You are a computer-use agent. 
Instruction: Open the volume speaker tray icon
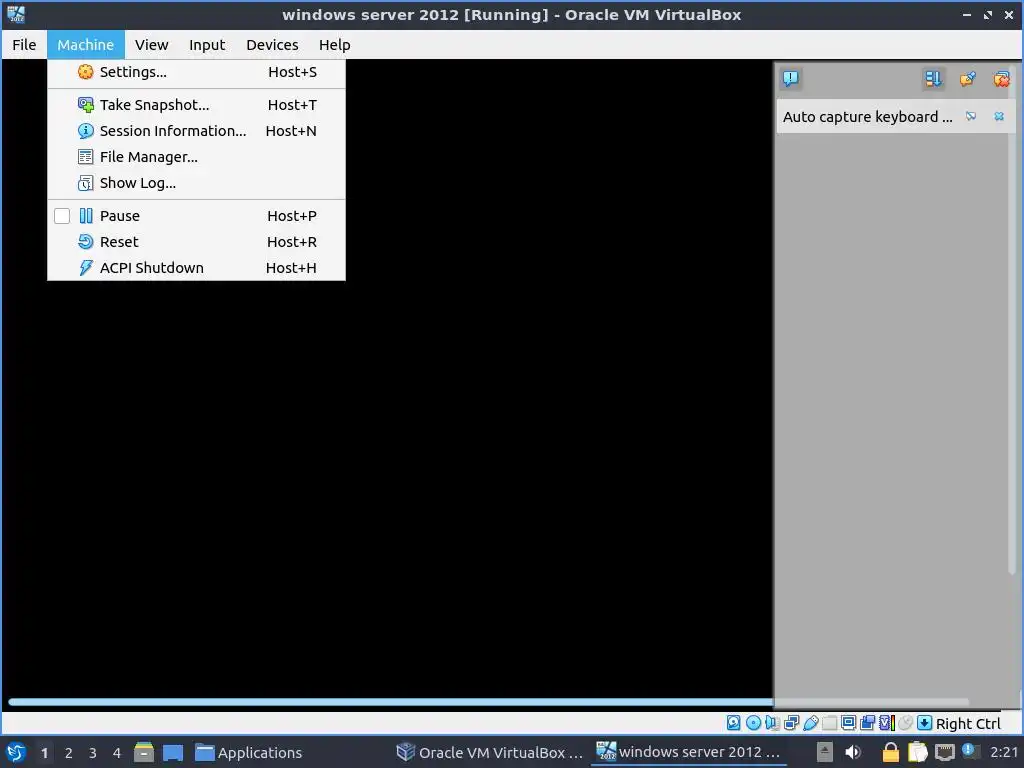tap(852, 752)
